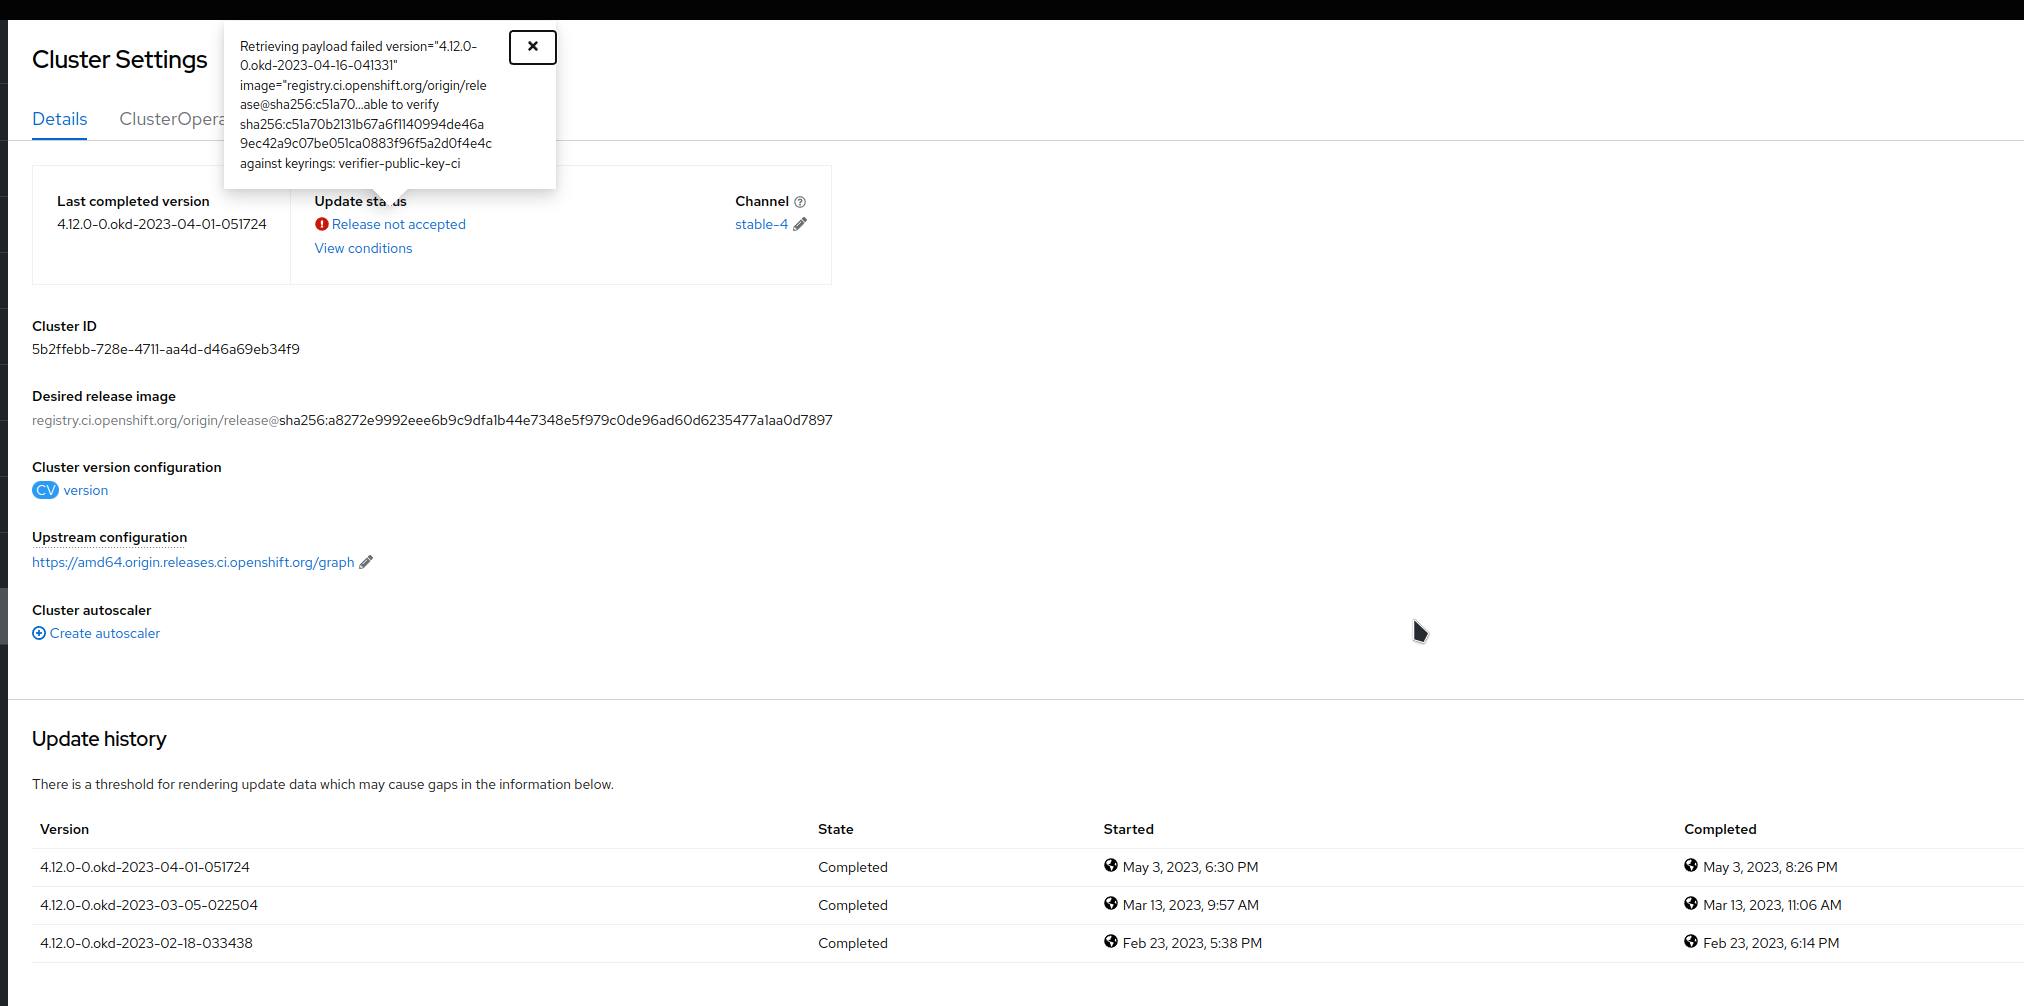Open the upstream graph URL link

pos(193,562)
